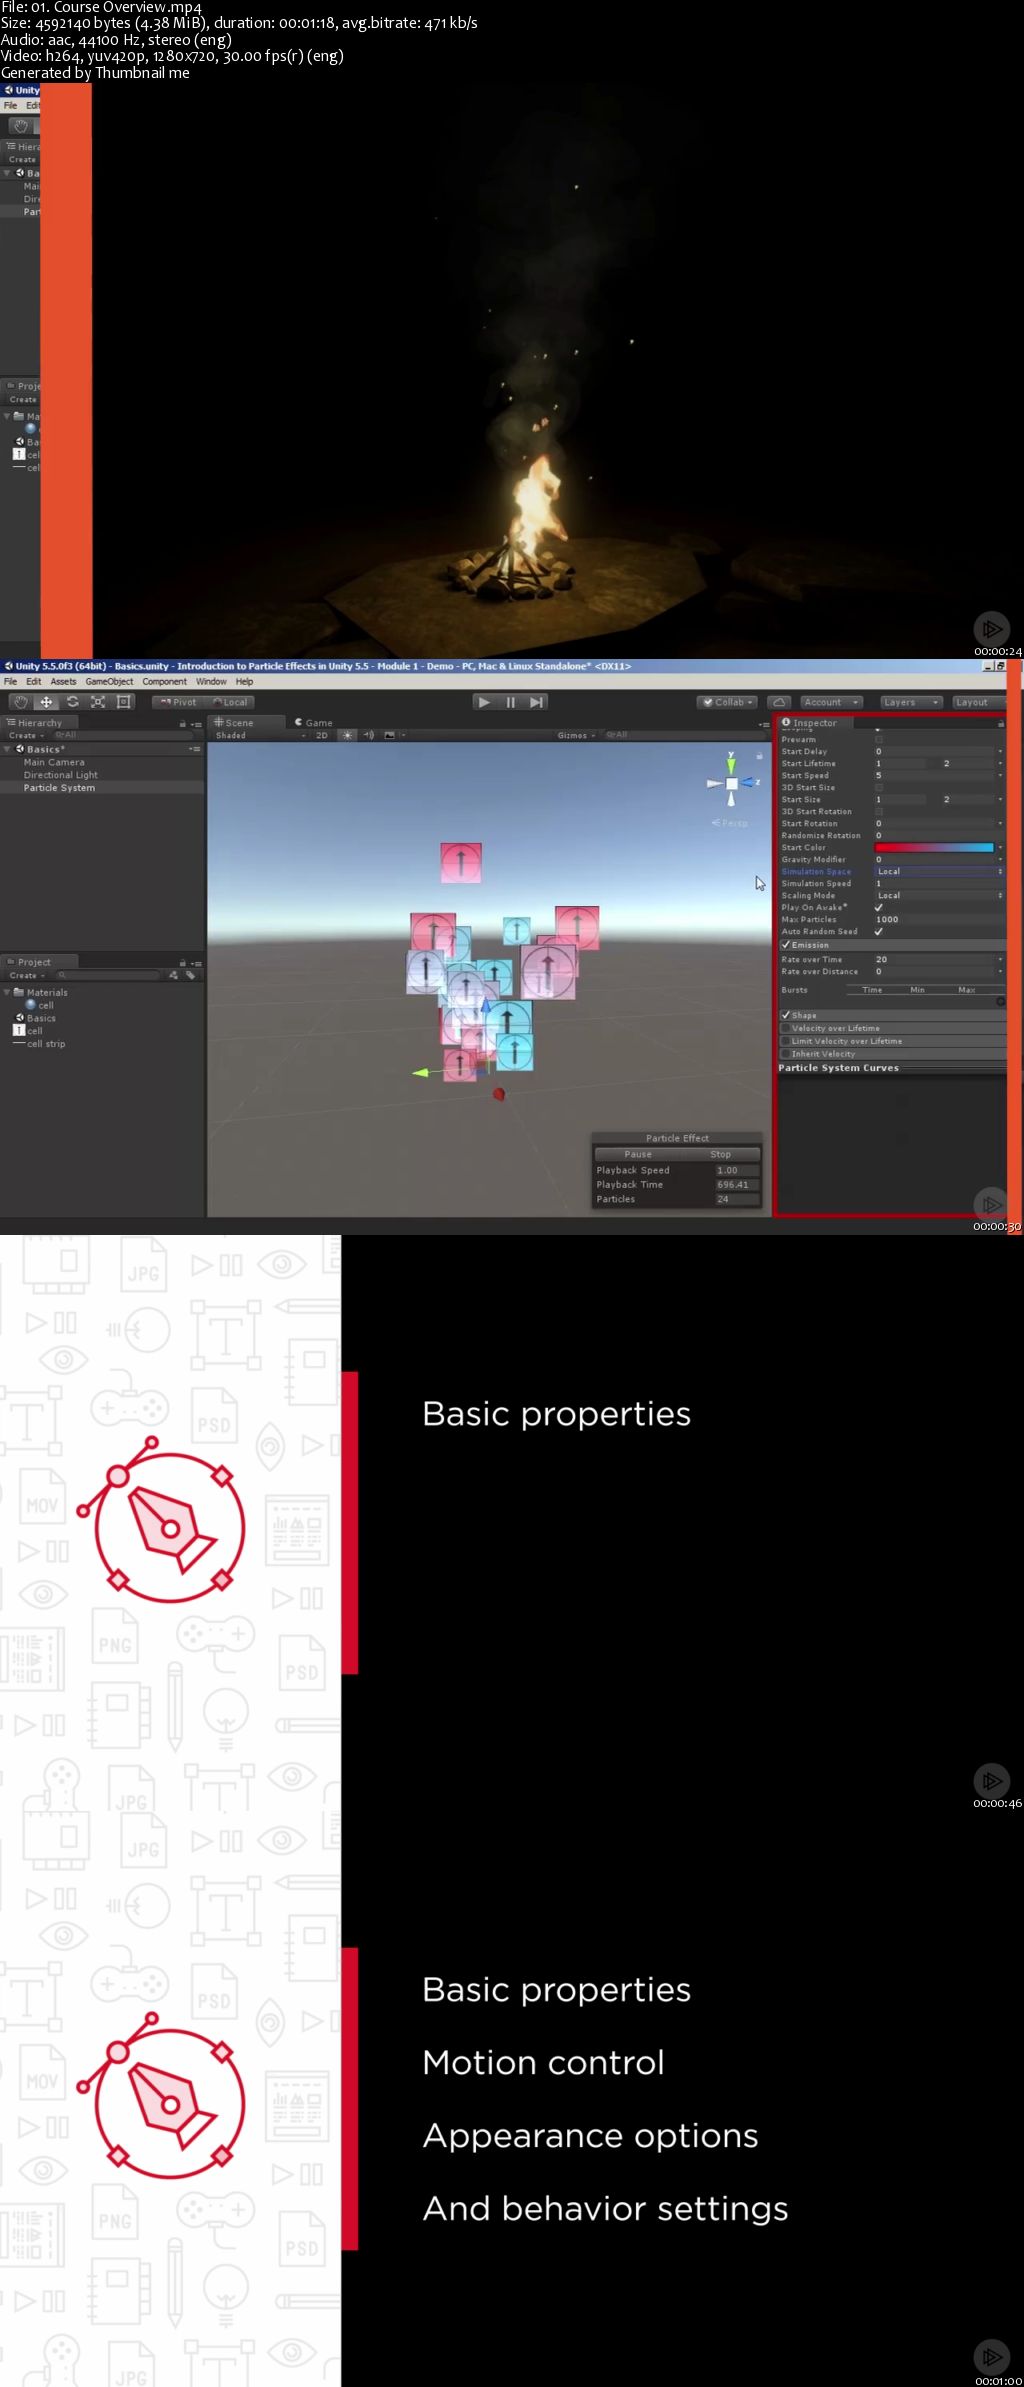Uncheck Auto Random Seed
This screenshot has width=1024, height=2387.
point(879,932)
